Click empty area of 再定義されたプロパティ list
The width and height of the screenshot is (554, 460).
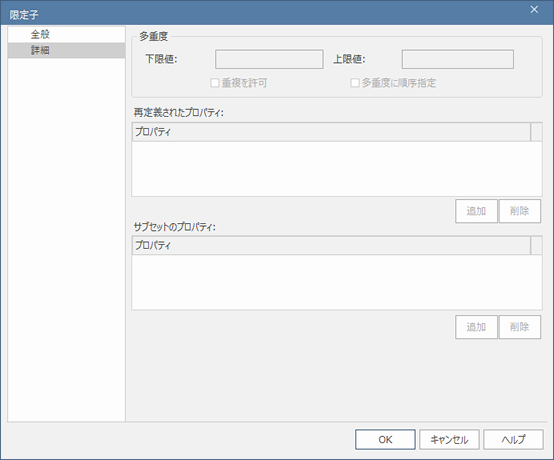pyautogui.click(x=337, y=169)
